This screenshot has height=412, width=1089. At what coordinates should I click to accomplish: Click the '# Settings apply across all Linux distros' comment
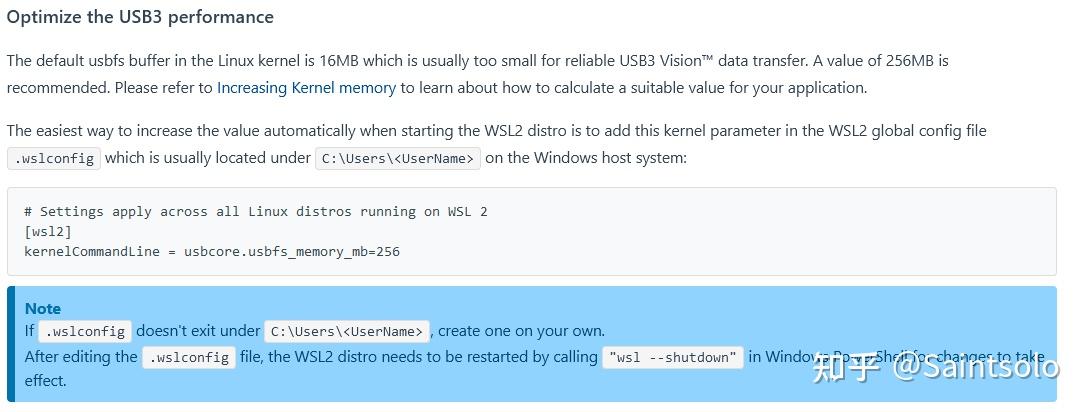tap(256, 211)
